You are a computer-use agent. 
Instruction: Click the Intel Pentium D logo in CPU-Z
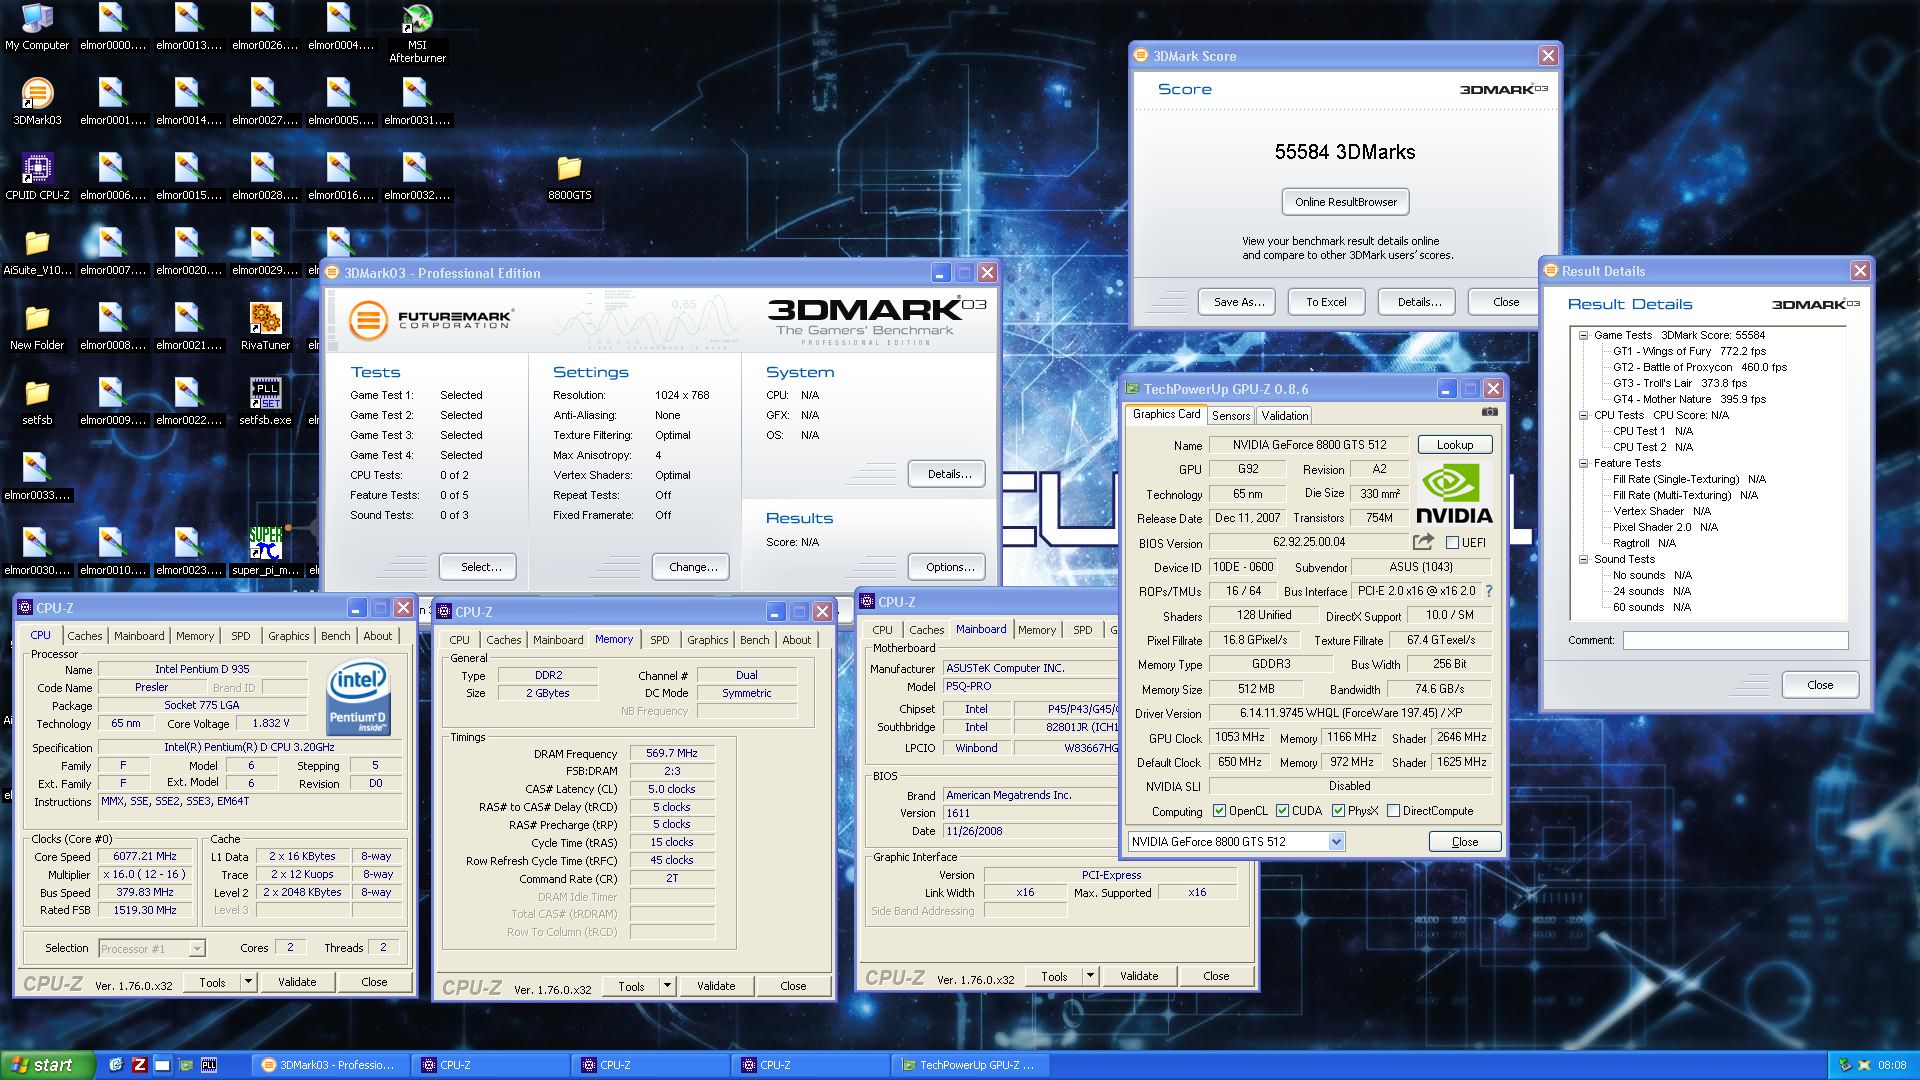pos(358,698)
